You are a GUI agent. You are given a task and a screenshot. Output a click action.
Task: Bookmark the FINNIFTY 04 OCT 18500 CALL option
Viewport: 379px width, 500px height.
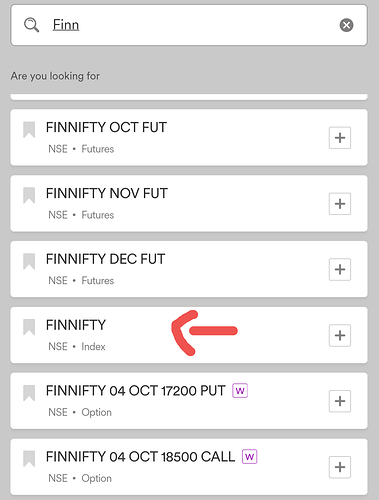[29, 459]
